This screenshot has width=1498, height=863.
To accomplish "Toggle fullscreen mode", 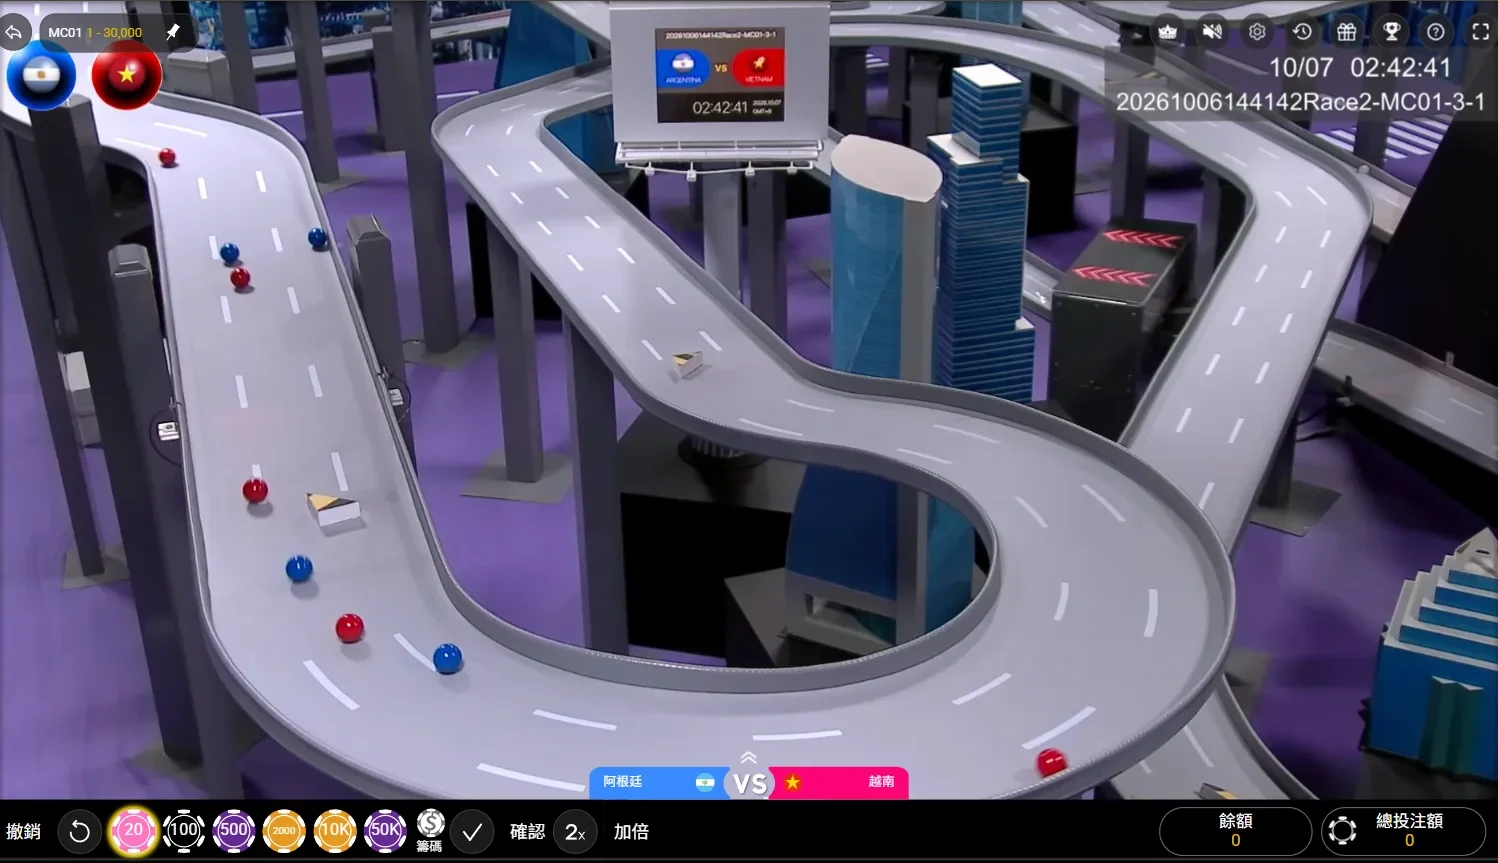I will pyautogui.click(x=1481, y=32).
